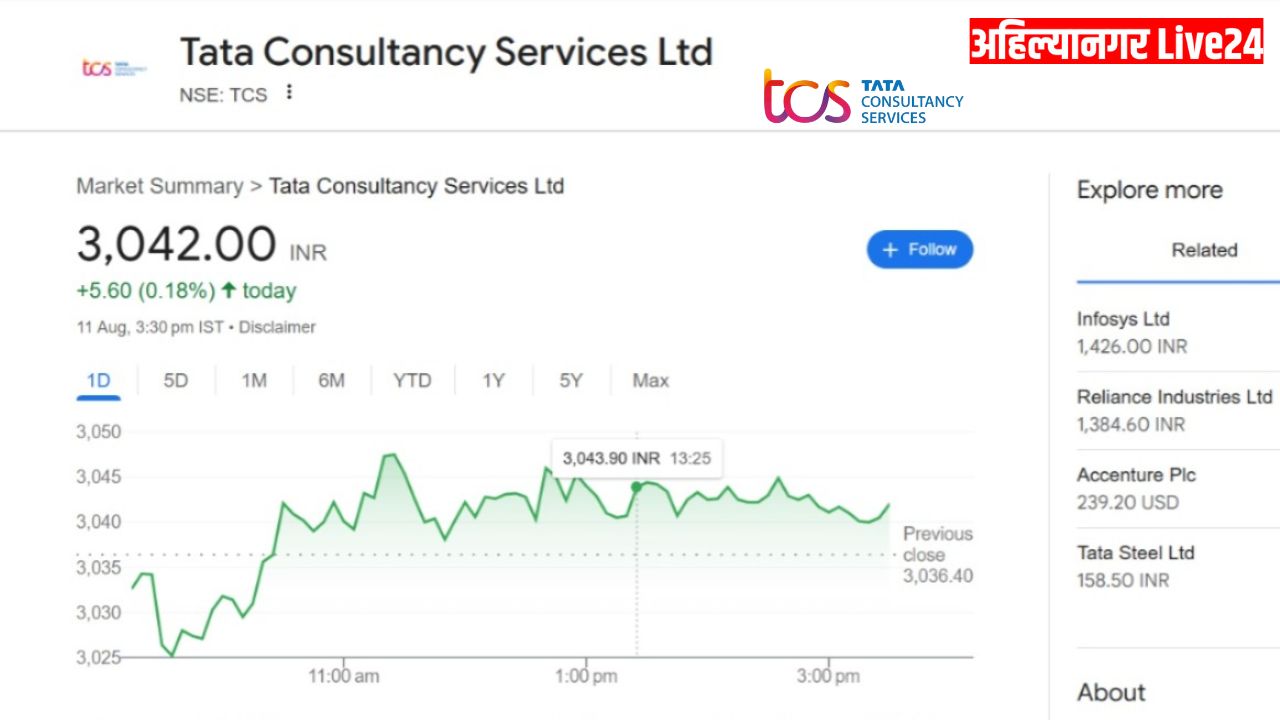Click the green up-arrow next to today
The image size is (1280, 720).
pos(228,291)
